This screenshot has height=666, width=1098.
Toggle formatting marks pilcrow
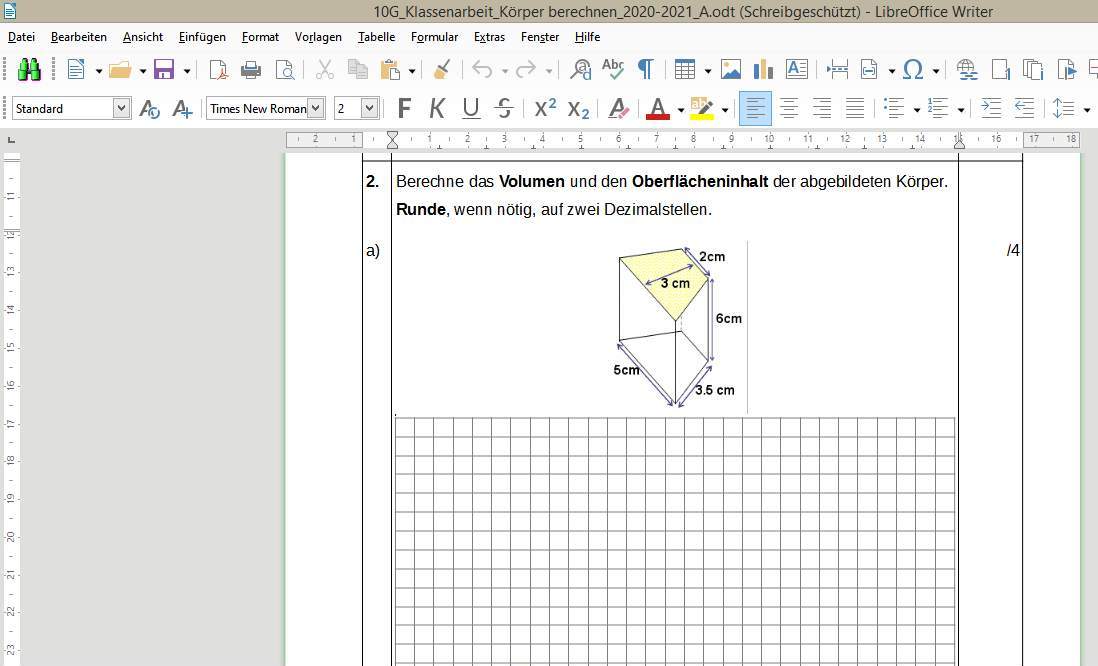(x=646, y=69)
